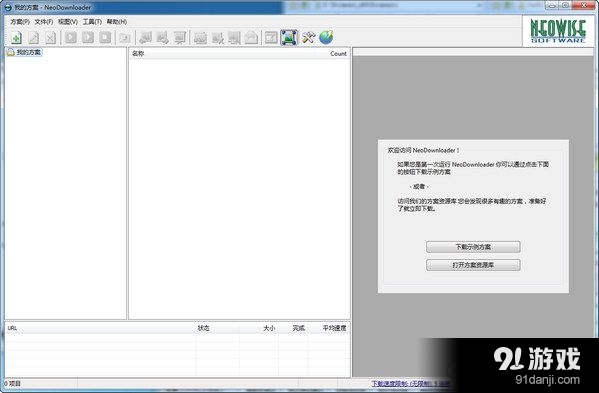Click the new project icon with green plus

pyautogui.click(x=16, y=38)
